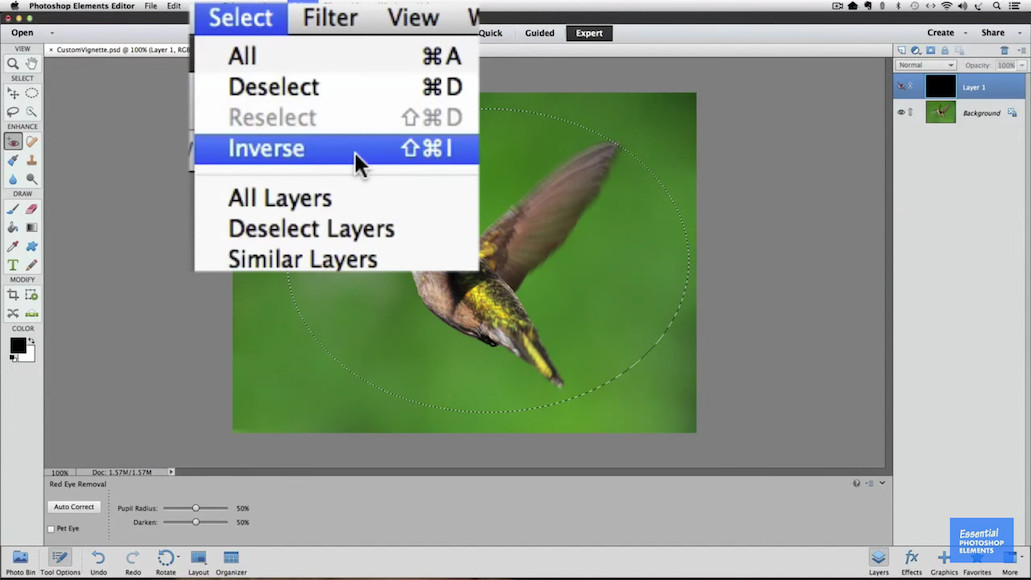The height and width of the screenshot is (580, 1031).
Task: Toggle lock transparent pixels icon
Action: click(x=960, y=51)
